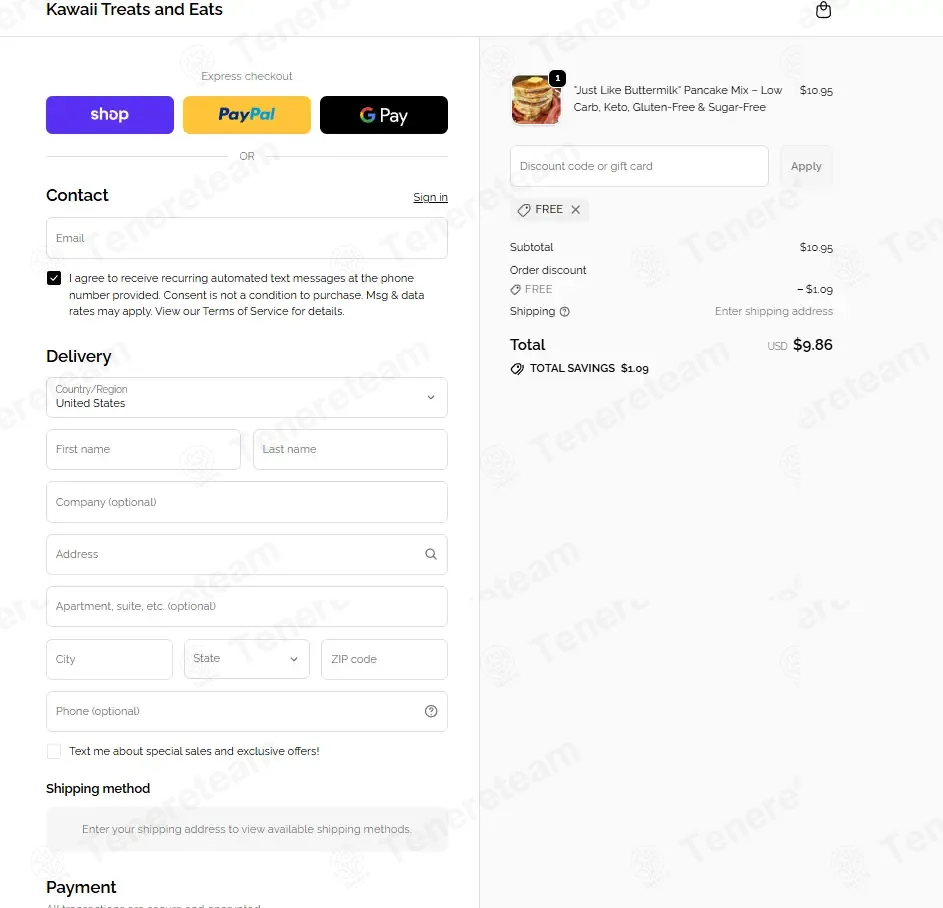The height and width of the screenshot is (908, 943).
Task: Click the phone field help icon
Action: point(431,711)
